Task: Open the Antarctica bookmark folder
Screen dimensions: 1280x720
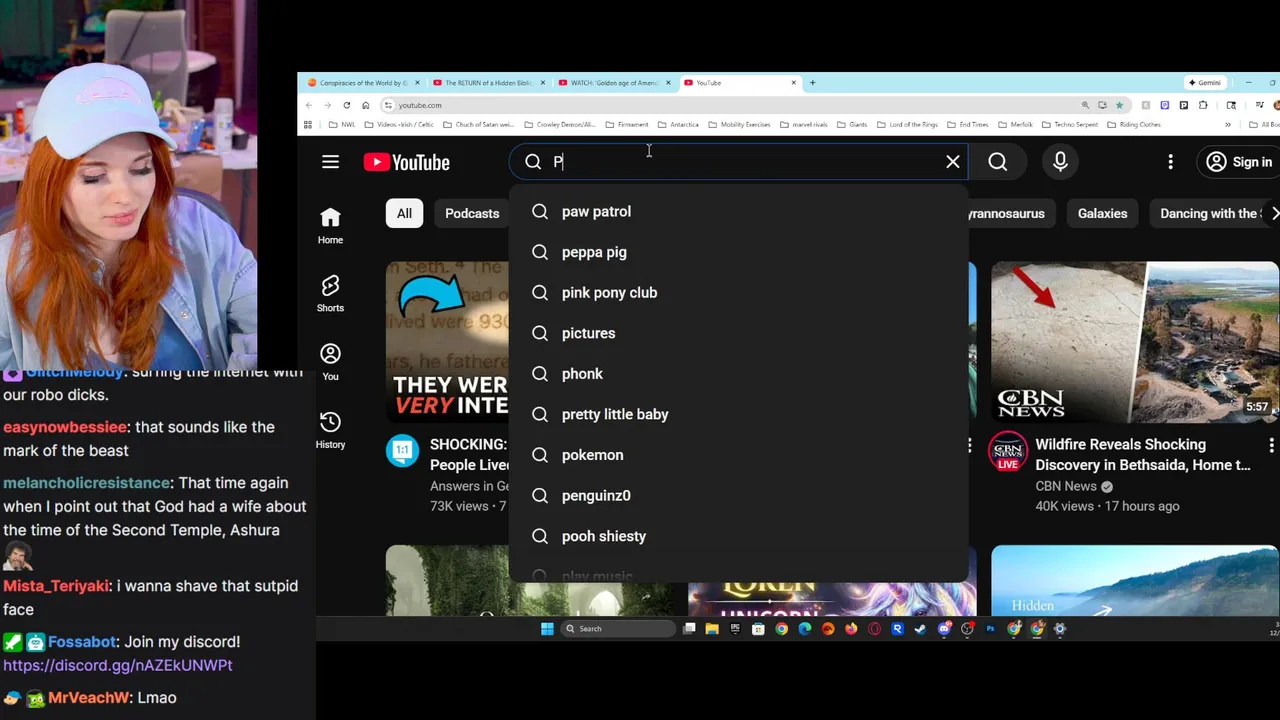Action: pyautogui.click(x=679, y=125)
